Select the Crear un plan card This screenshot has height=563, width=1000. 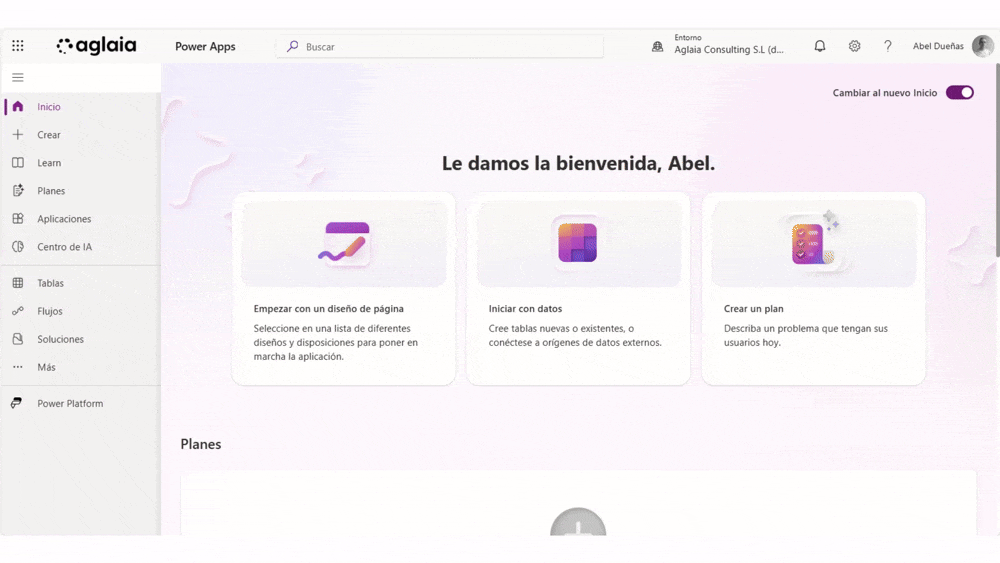813,289
